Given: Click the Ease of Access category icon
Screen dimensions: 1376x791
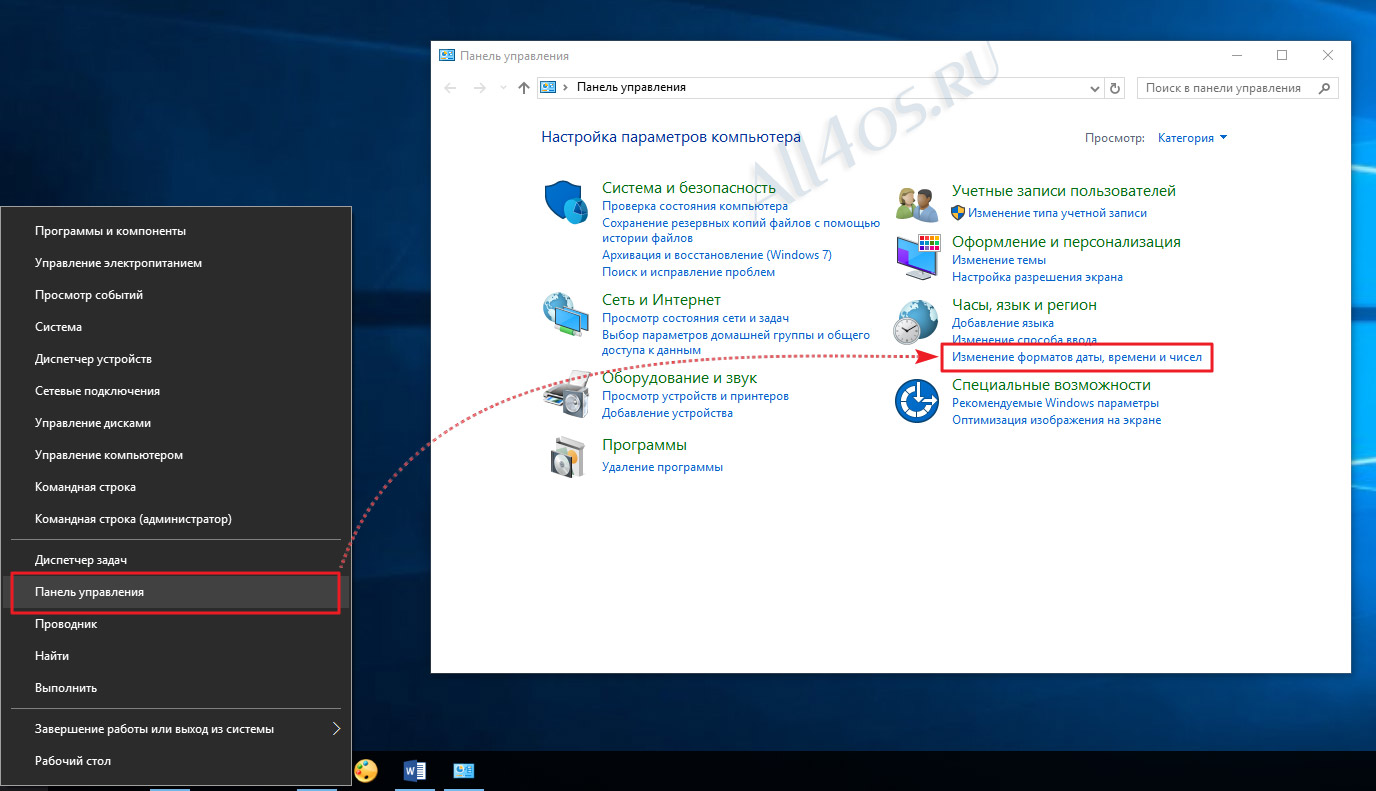Looking at the screenshot, I should 917,402.
